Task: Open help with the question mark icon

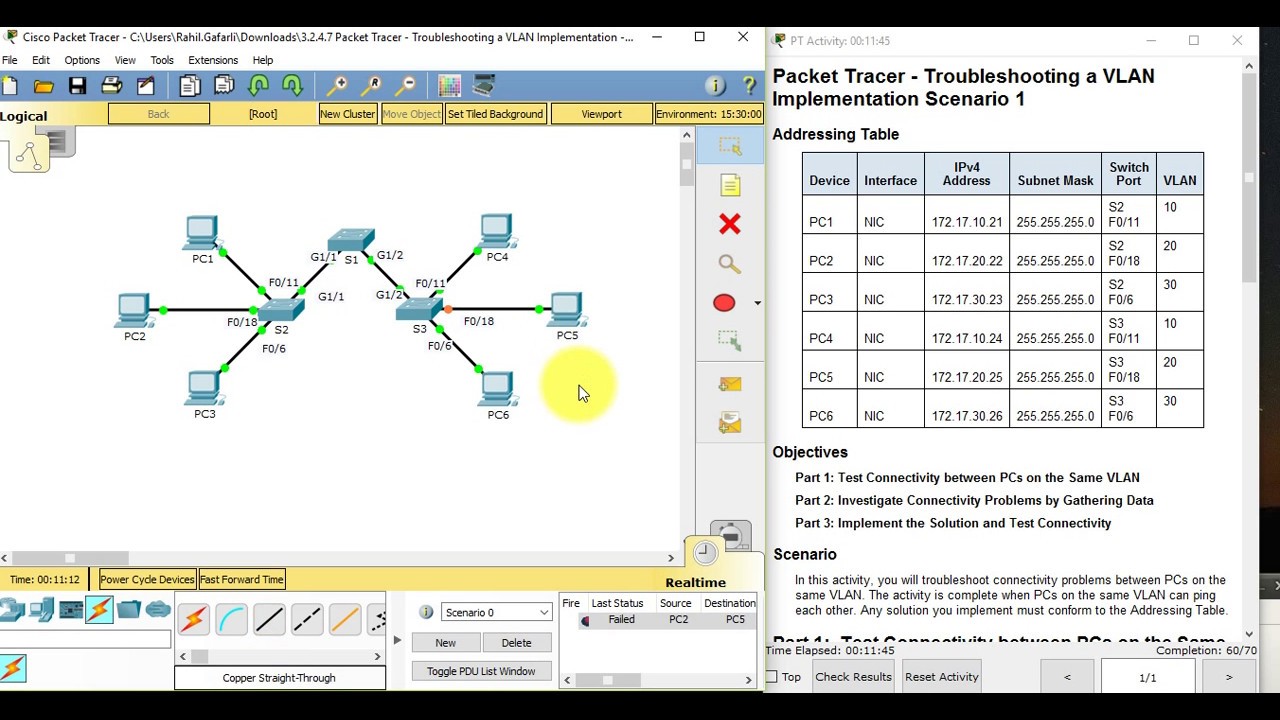Action: click(x=749, y=86)
